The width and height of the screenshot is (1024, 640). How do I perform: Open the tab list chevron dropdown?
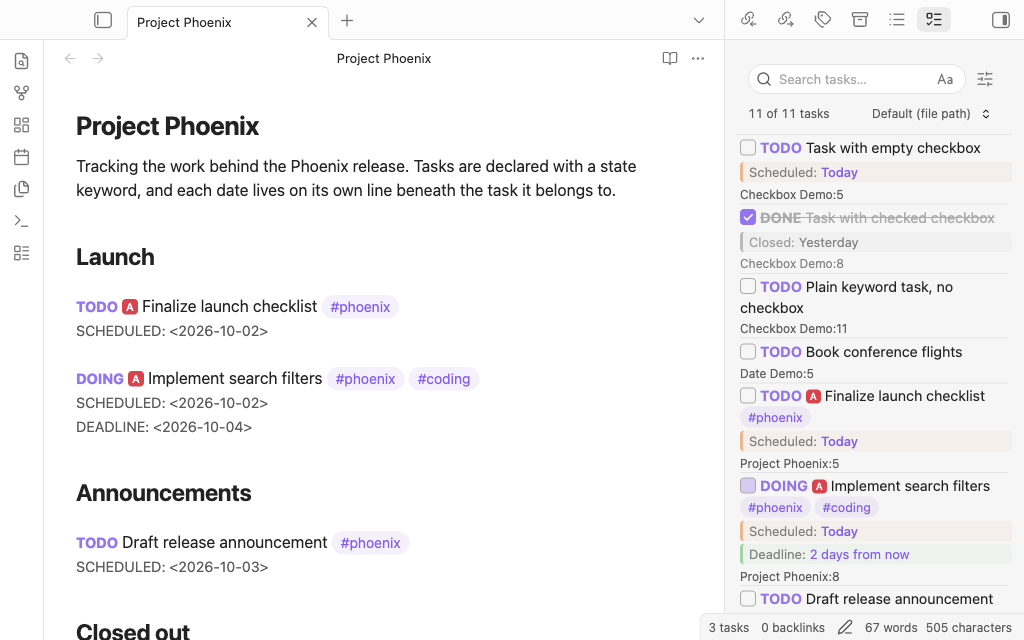point(699,21)
